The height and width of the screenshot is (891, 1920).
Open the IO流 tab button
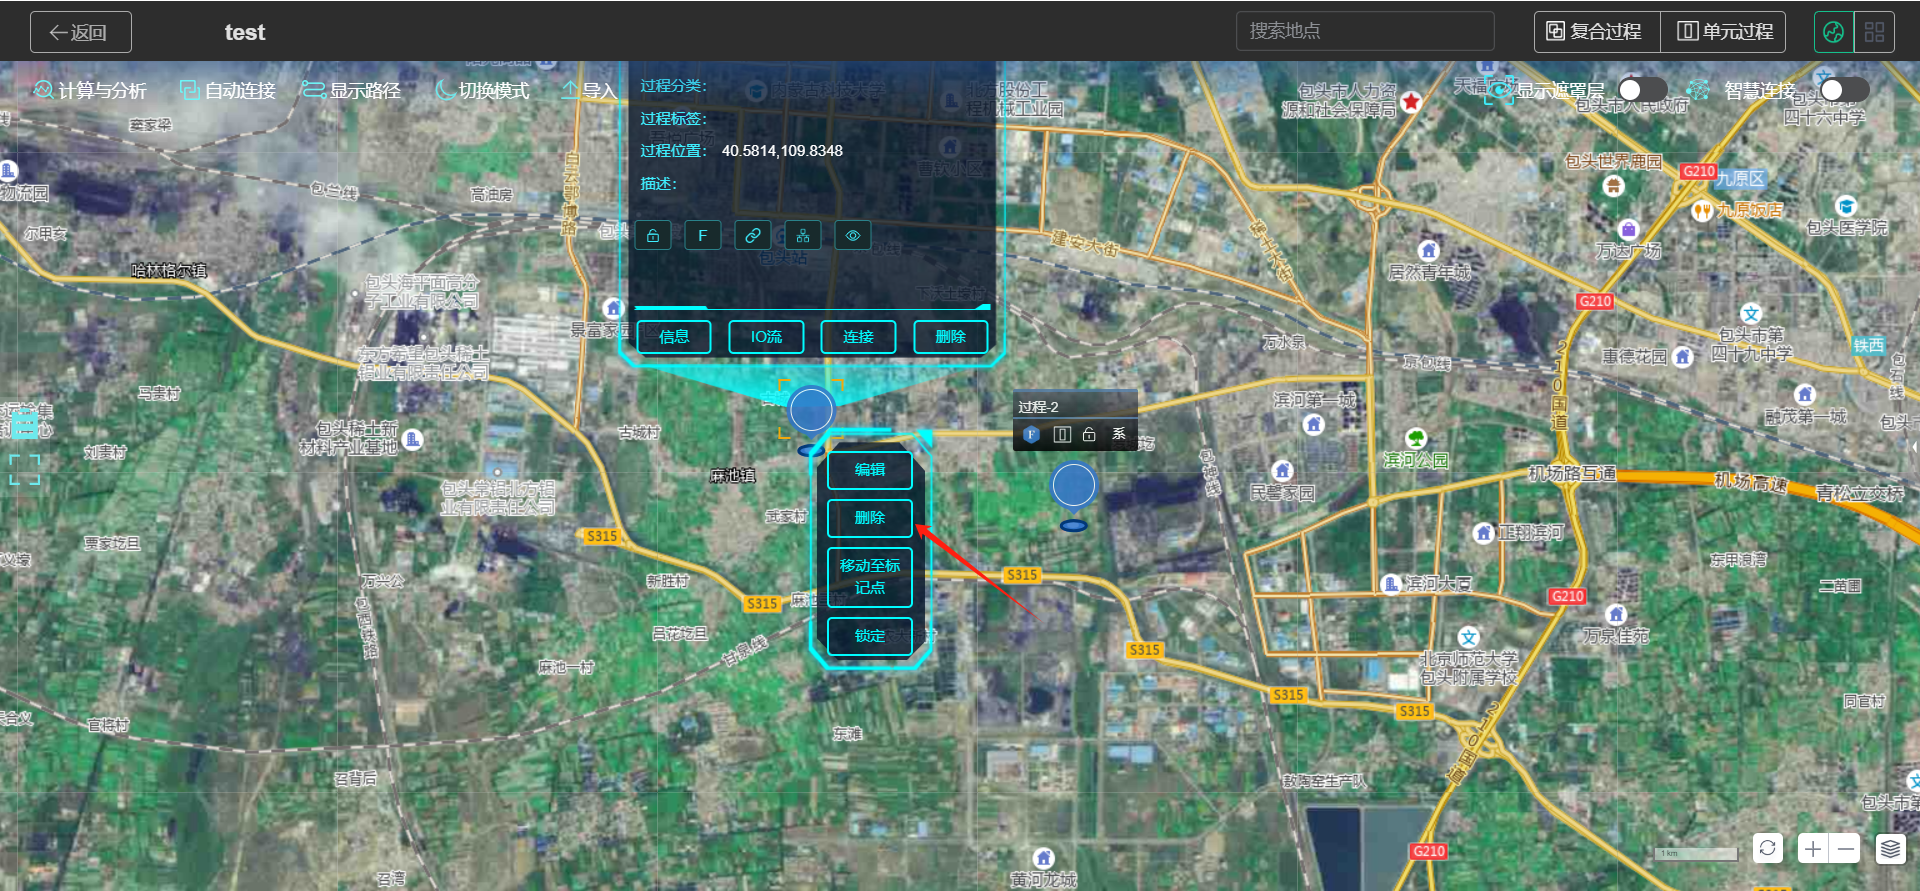click(x=766, y=337)
